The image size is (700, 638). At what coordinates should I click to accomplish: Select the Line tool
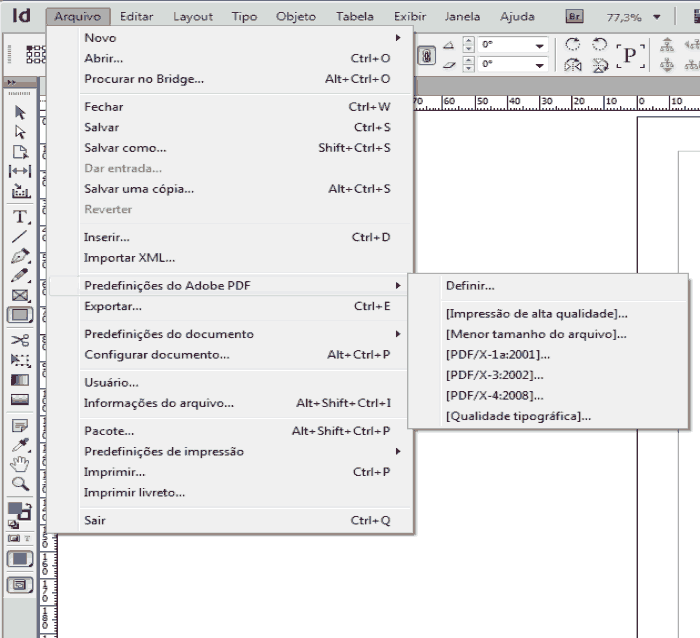[19, 237]
